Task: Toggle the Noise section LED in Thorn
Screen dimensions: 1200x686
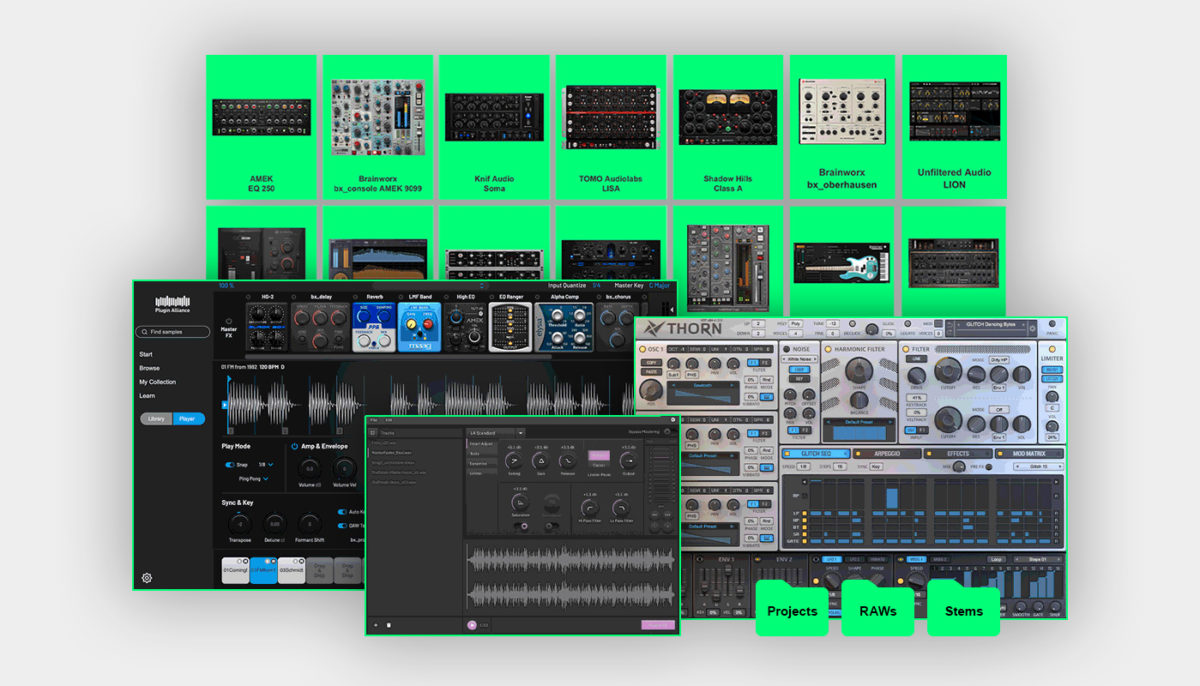Action: 786,349
